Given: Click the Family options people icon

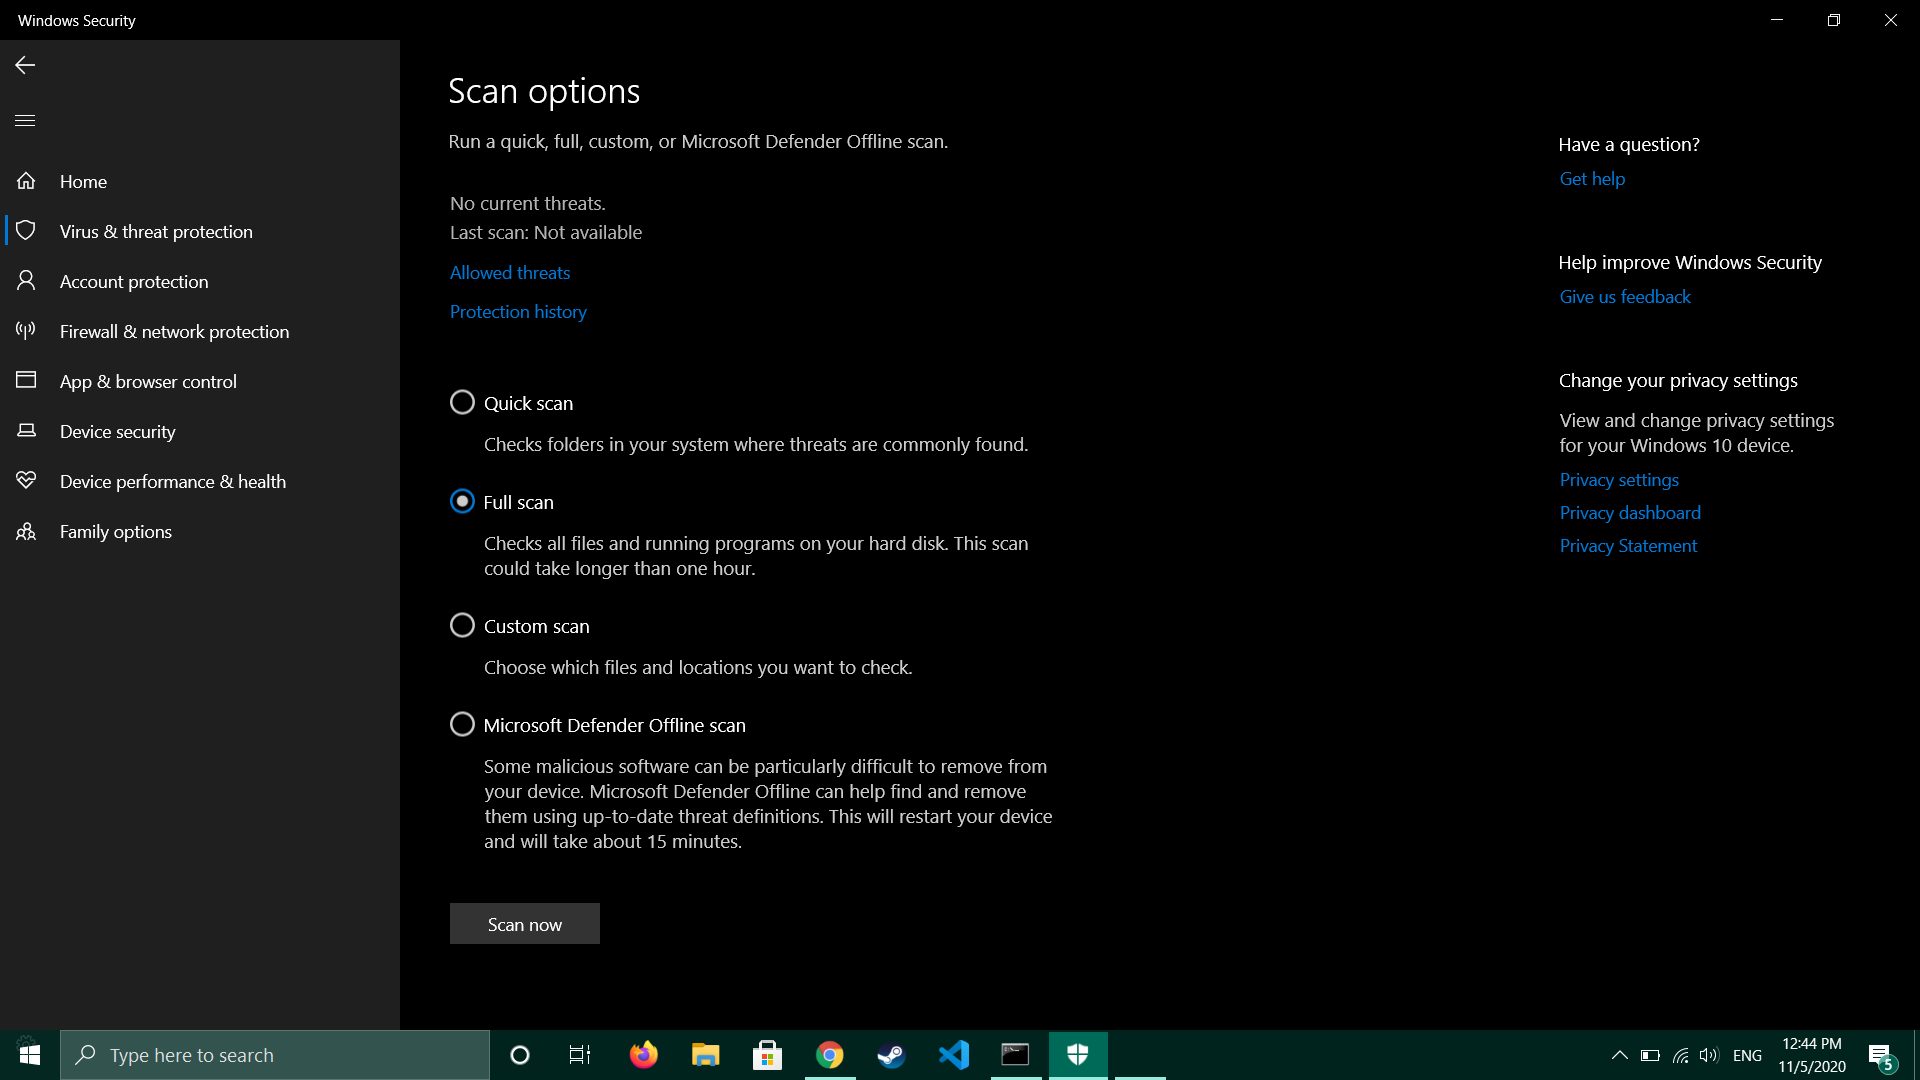Looking at the screenshot, I should 26,531.
